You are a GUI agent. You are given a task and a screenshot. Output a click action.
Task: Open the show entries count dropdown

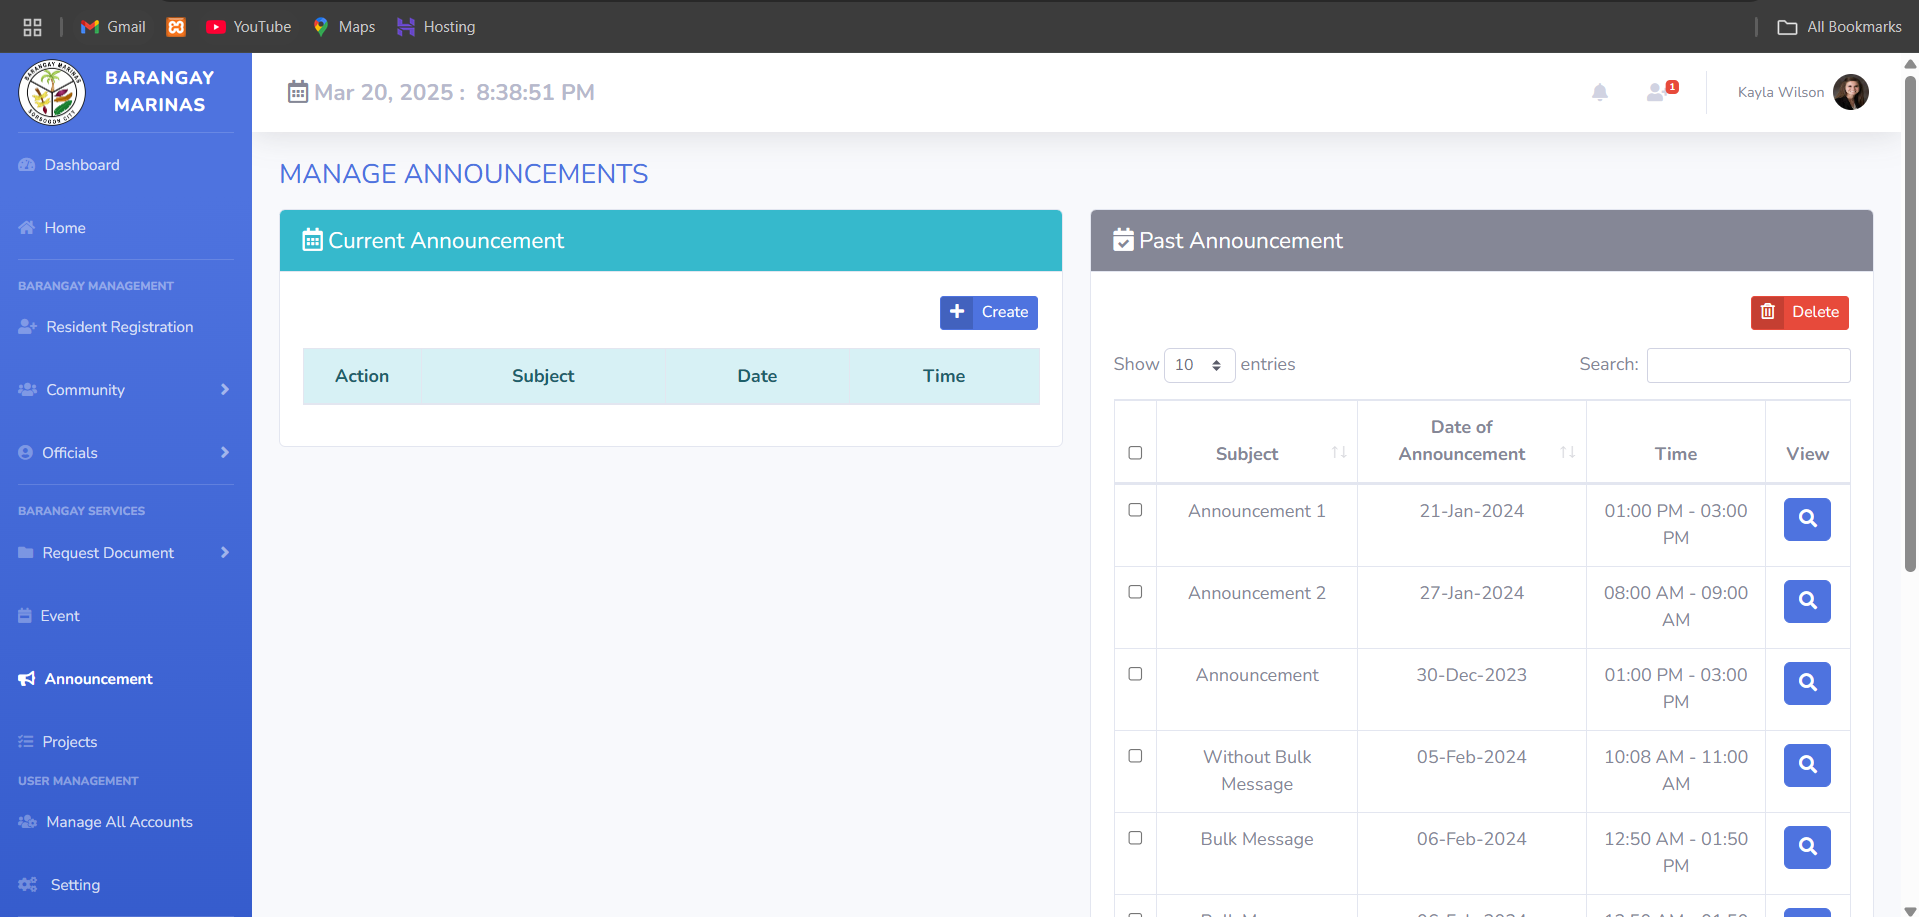point(1199,365)
